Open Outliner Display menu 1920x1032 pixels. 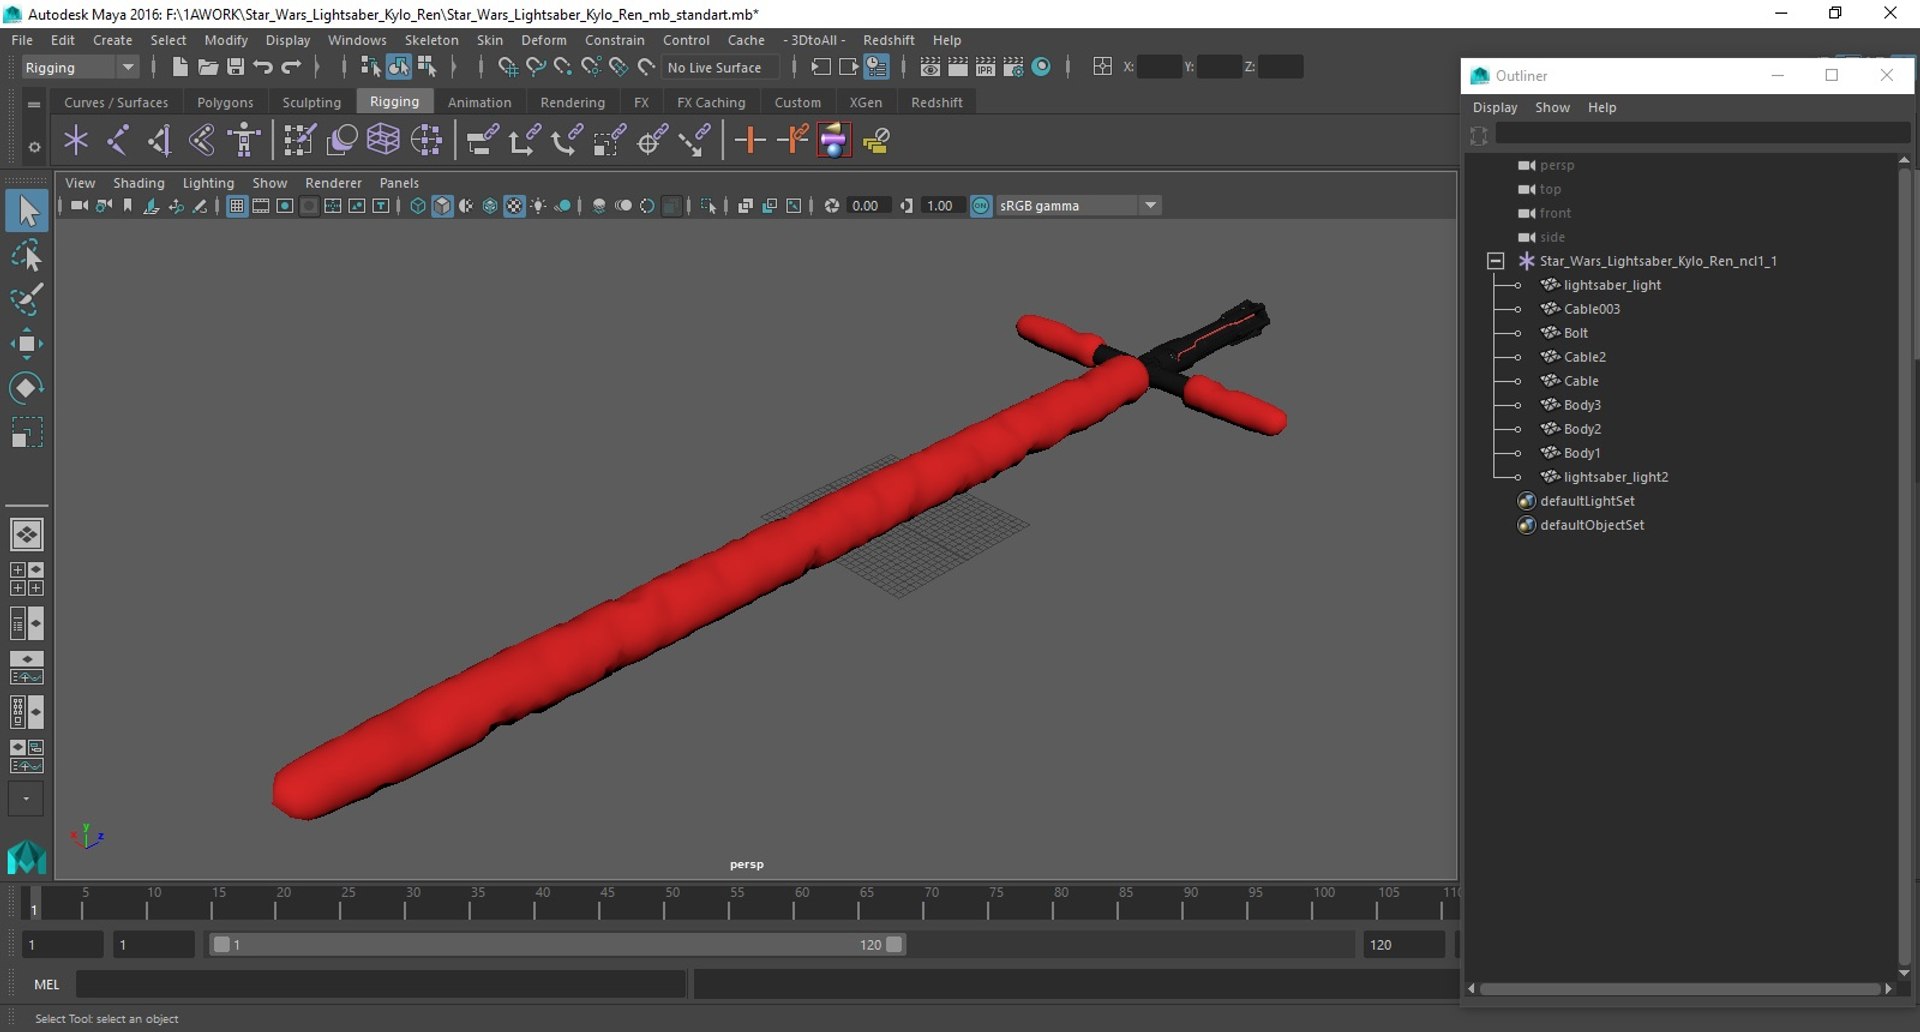tap(1495, 107)
